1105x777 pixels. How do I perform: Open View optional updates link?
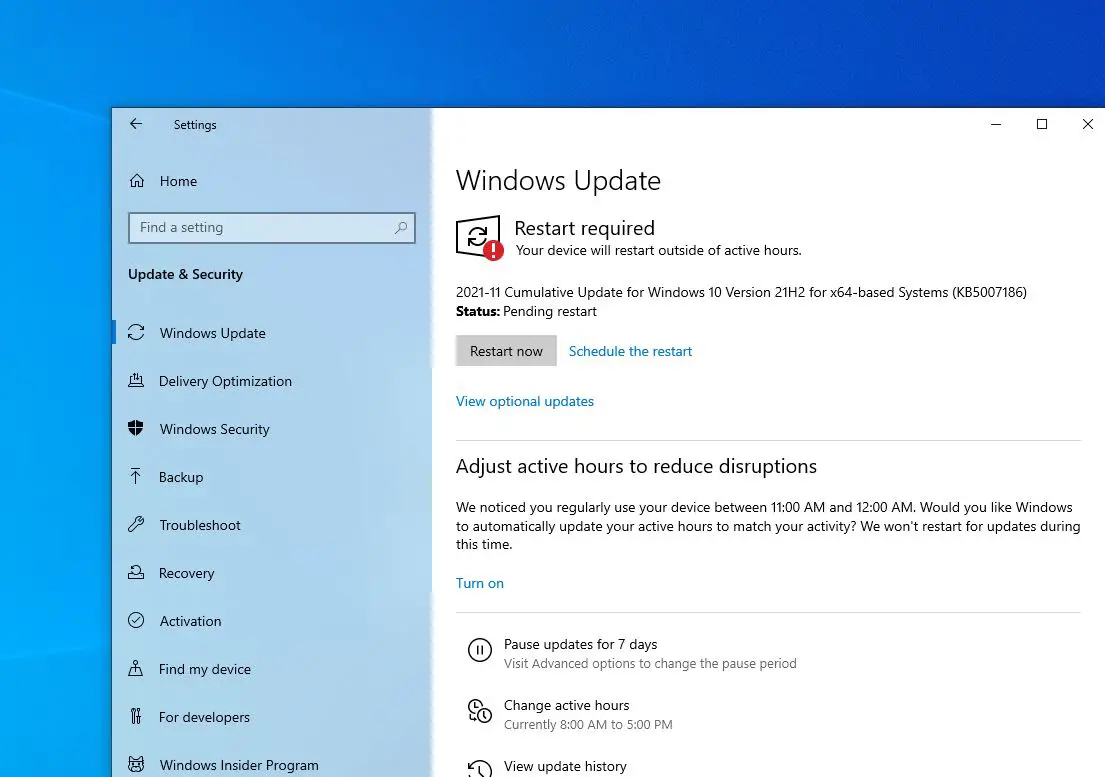pyautogui.click(x=524, y=401)
